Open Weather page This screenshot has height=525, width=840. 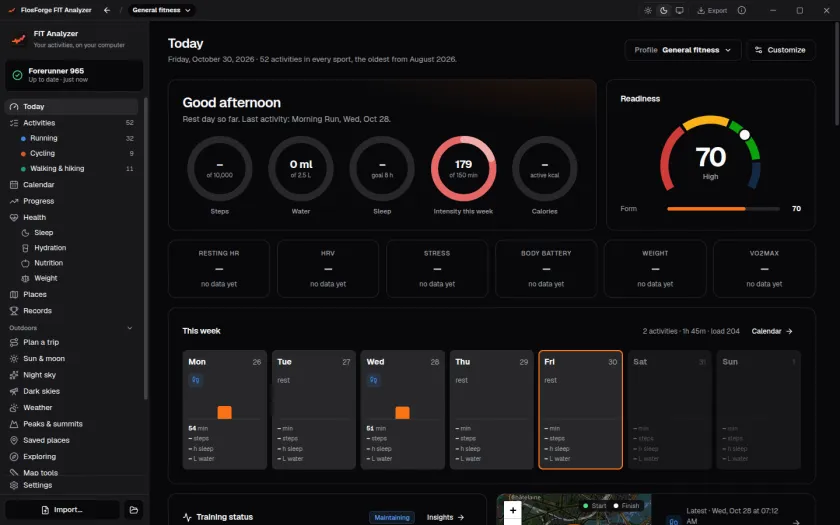[71, 408]
